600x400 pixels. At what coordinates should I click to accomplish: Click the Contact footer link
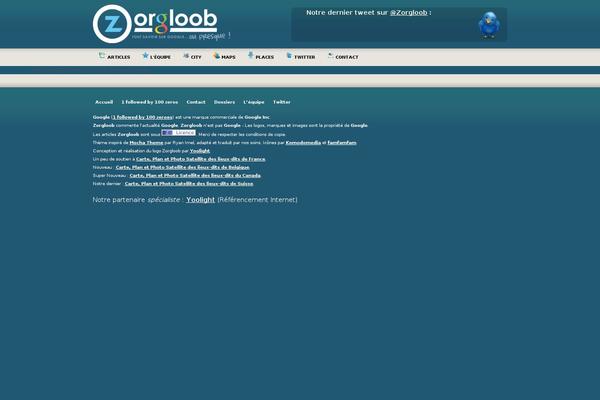point(196,102)
